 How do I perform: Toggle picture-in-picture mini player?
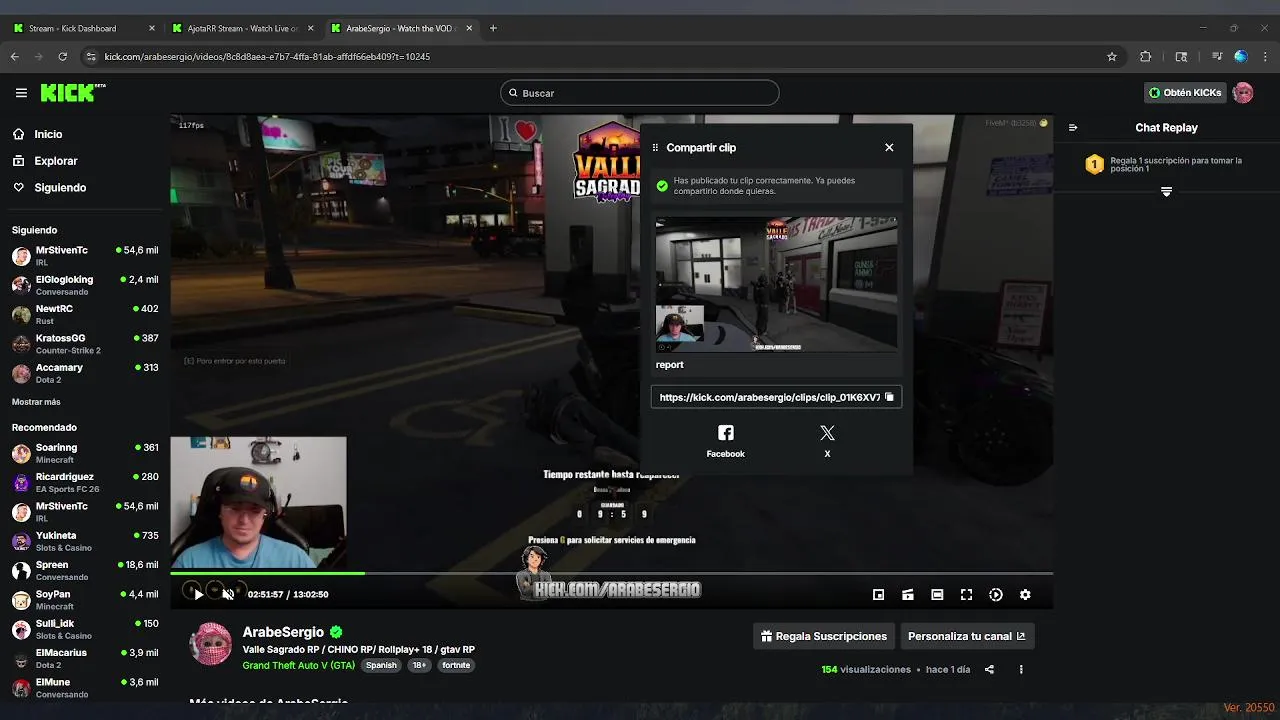(878, 595)
